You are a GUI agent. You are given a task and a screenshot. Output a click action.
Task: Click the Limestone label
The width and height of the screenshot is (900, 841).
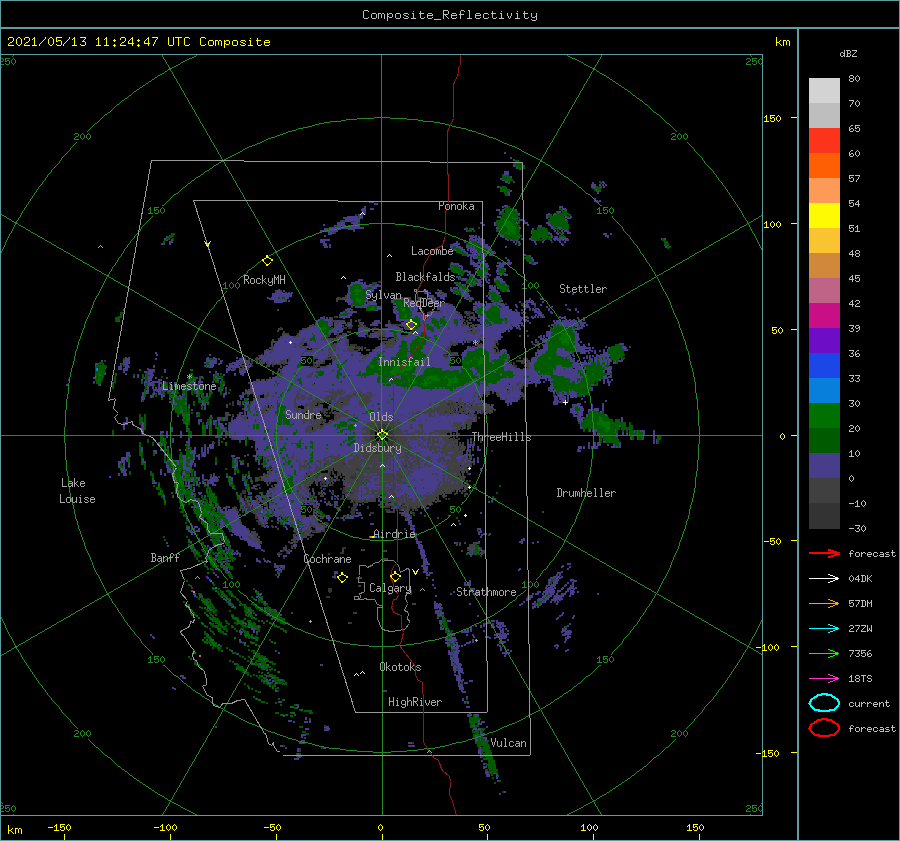[x=189, y=386]
